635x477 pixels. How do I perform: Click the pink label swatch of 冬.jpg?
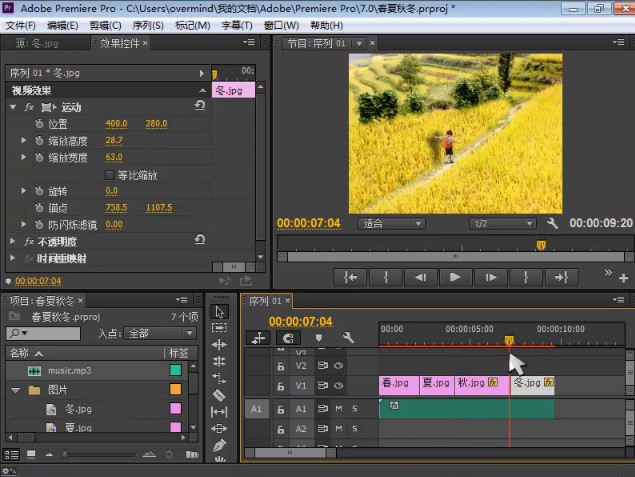pyautogui.click(x=176, y=409)
